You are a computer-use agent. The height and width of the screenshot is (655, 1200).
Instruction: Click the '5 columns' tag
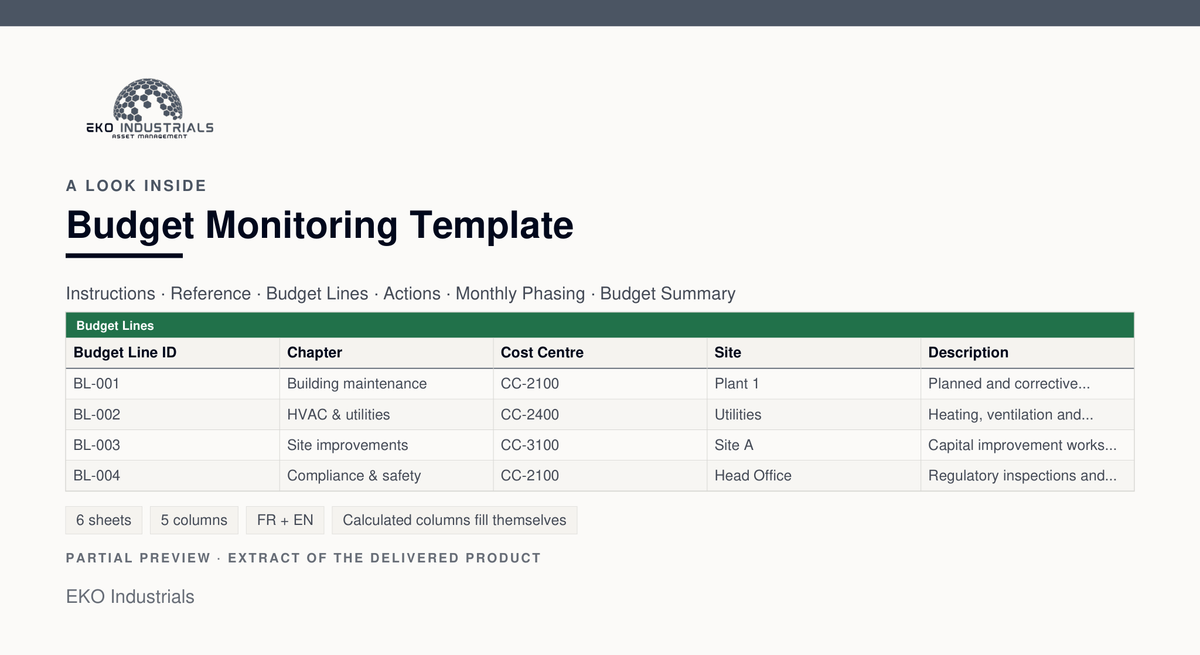194,520
